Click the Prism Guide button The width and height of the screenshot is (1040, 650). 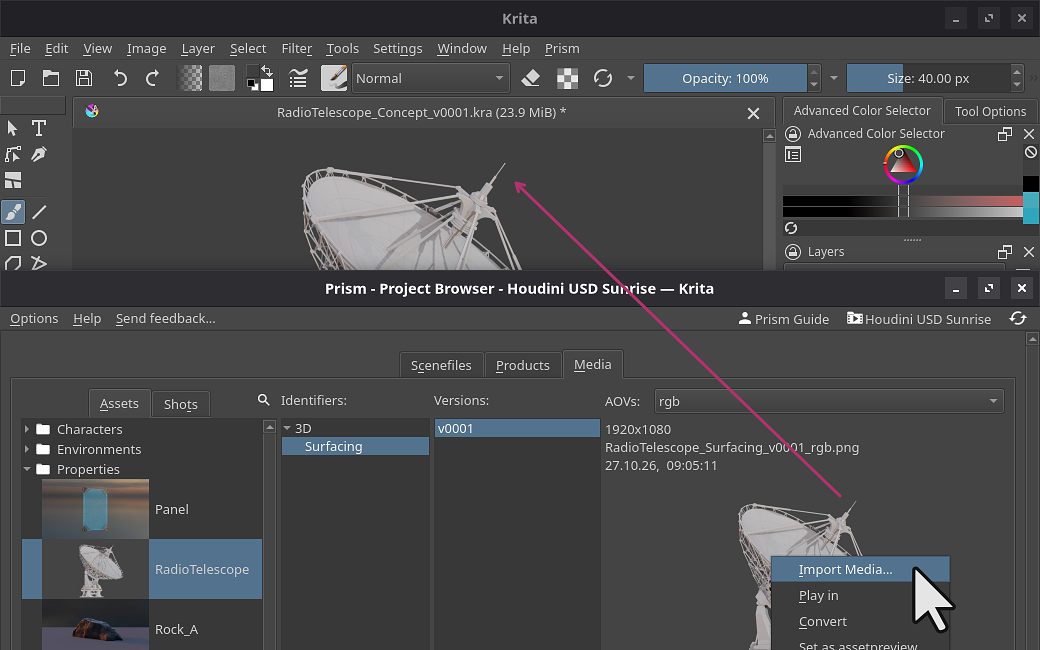[x=783, y=319]
